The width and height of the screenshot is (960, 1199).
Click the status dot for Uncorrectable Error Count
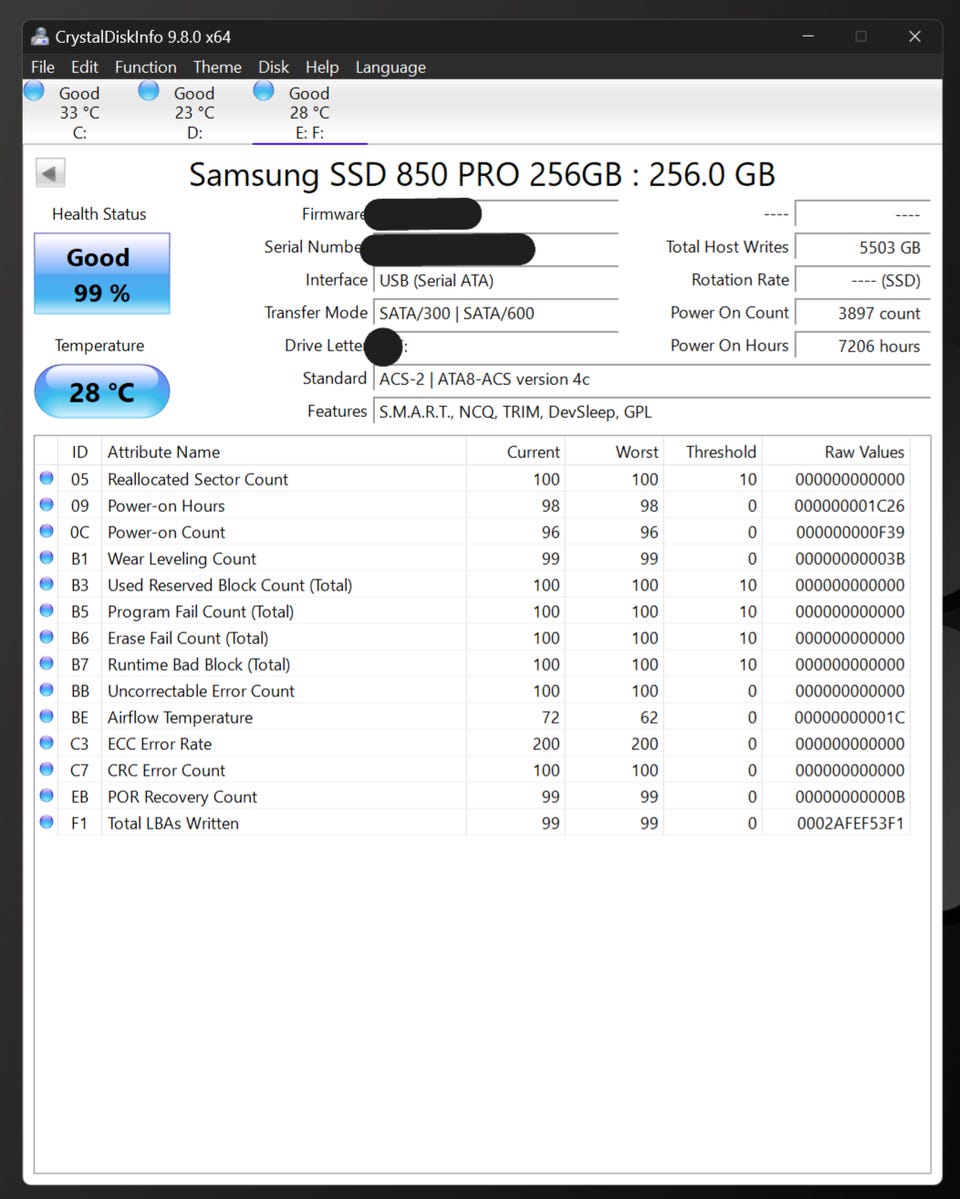point(47,690)
